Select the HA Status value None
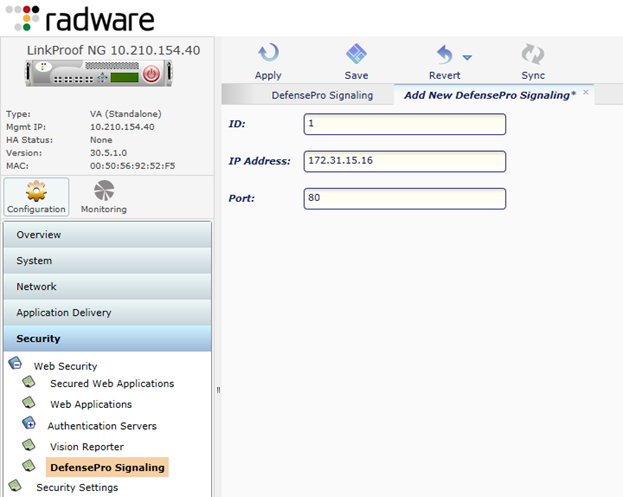 (x=101, y=140)
